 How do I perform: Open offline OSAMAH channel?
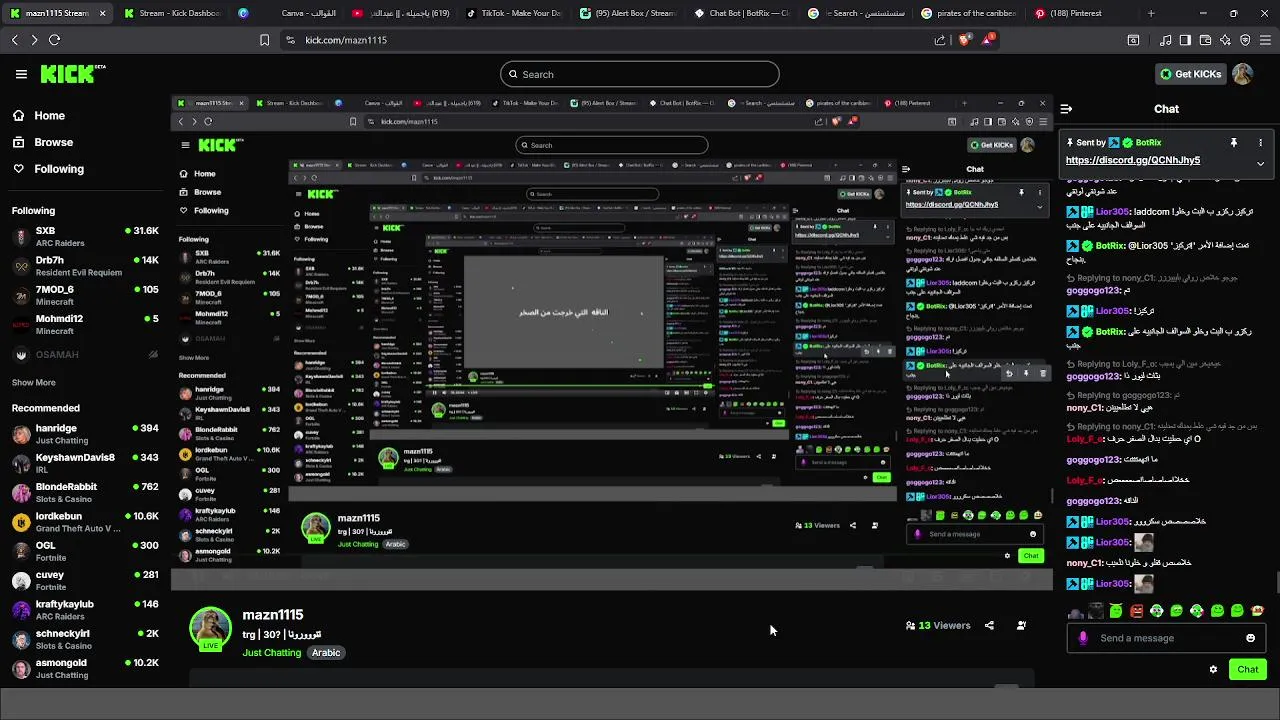85,355
